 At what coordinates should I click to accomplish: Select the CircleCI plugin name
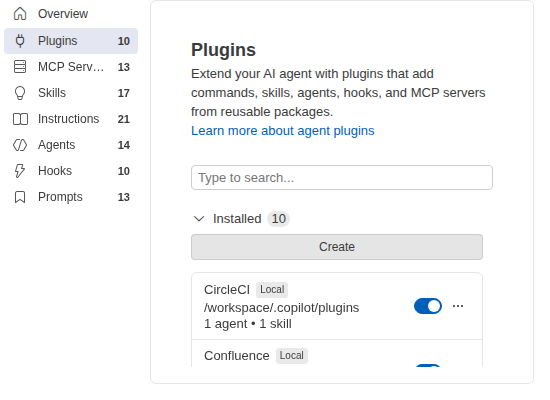[x=227, y=290]
